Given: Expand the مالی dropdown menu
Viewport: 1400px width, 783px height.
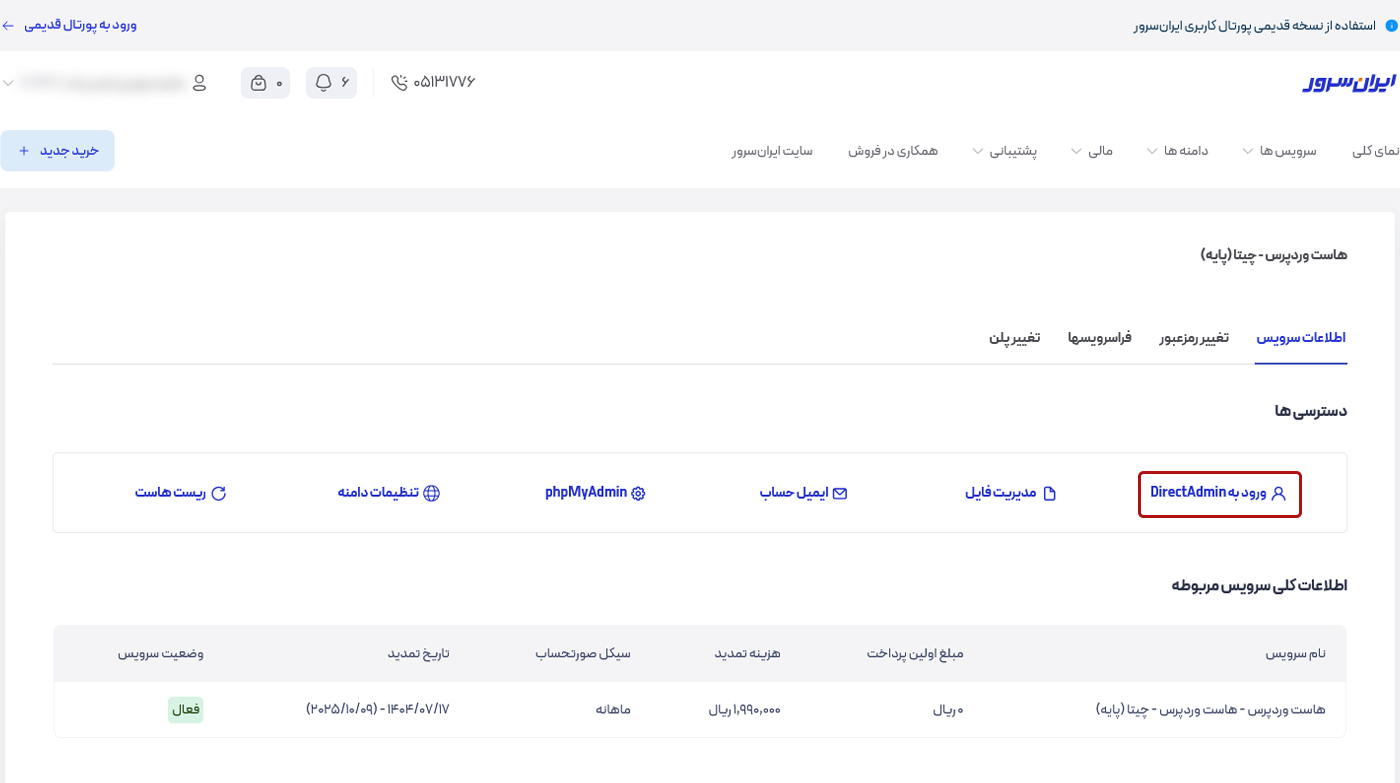Looking at the screenshot, I should pos(1091,151).
